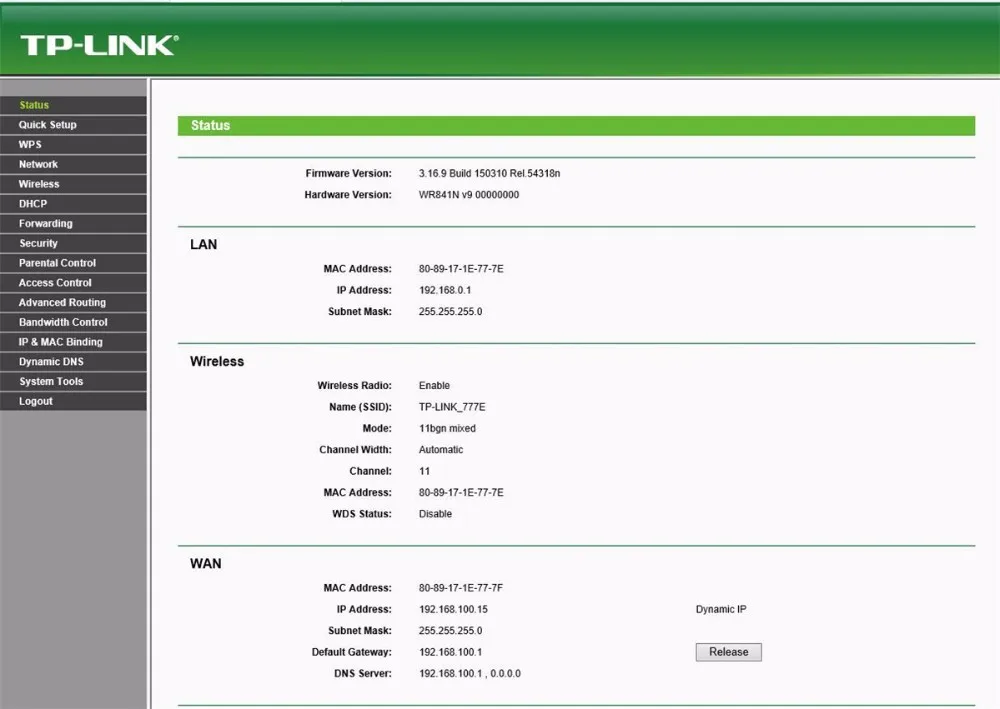Click the green Status page header
The height and width of the screenshot is (709, 1000).
point(576,126)
